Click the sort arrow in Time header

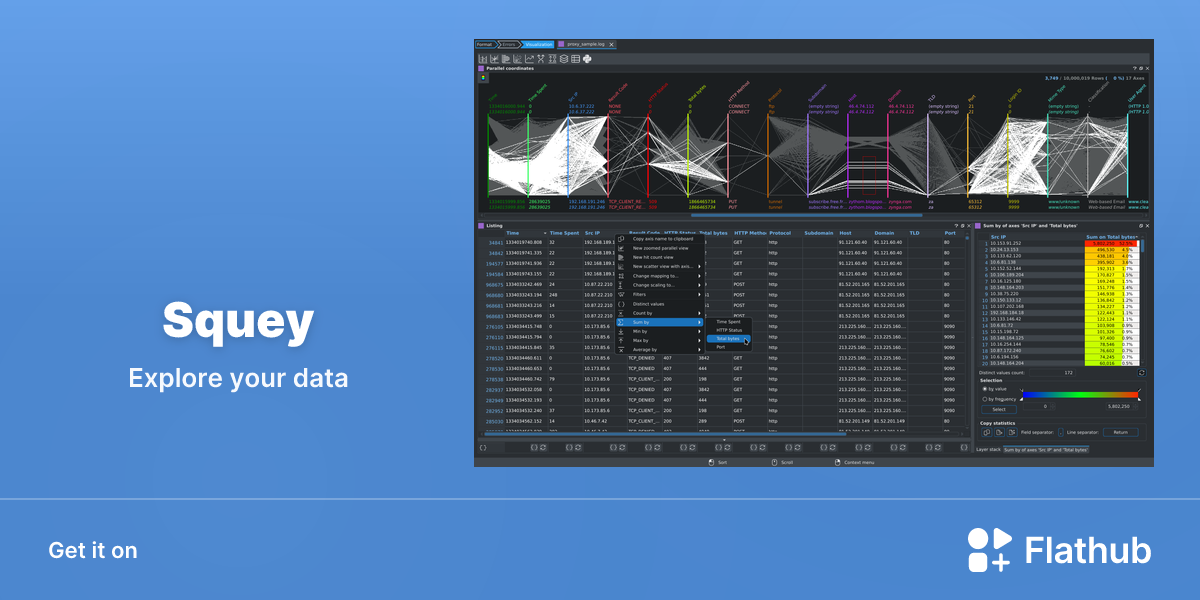click(x=545, y=233)
